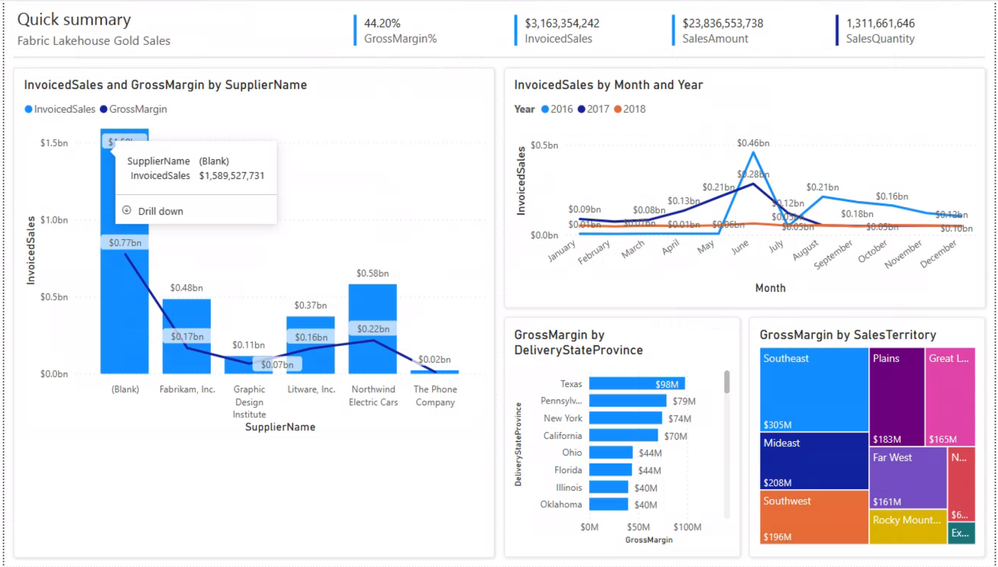Click the Northwind Electric Cars bar

pyautogui.click(x=372, y=328)
